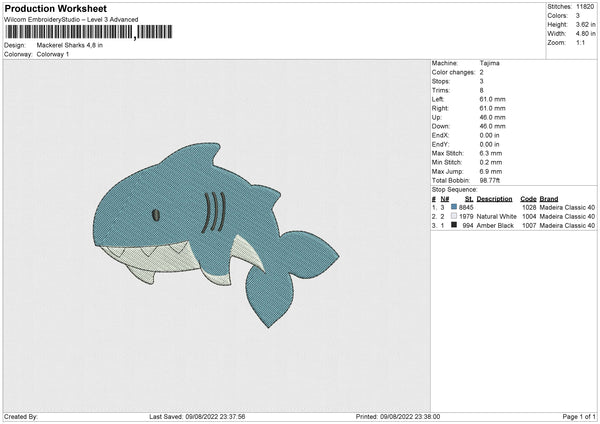Click the 'Code' column header
Image resolution: width=600 pixels, height=424 pixels.
(x=528, y=199)
